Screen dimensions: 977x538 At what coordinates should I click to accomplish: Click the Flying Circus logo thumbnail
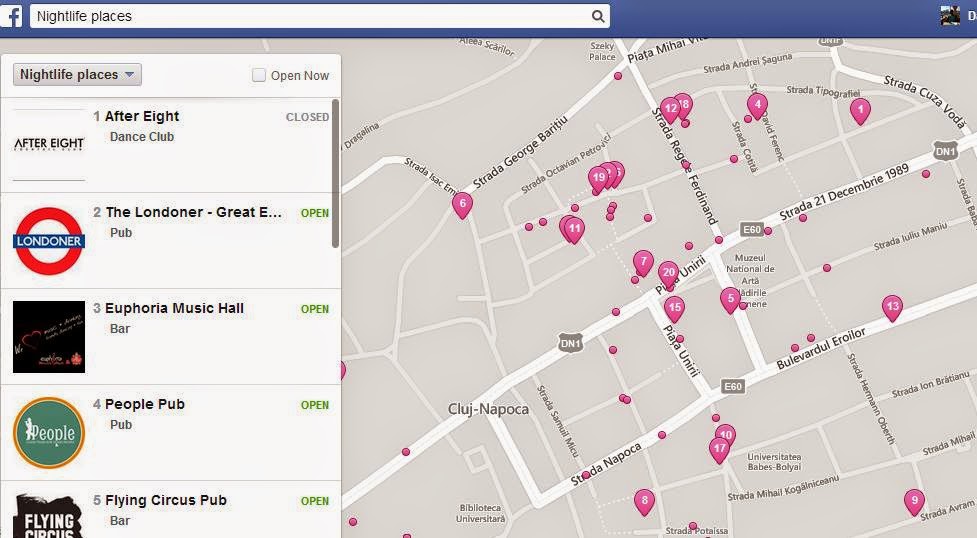[49, 516]
